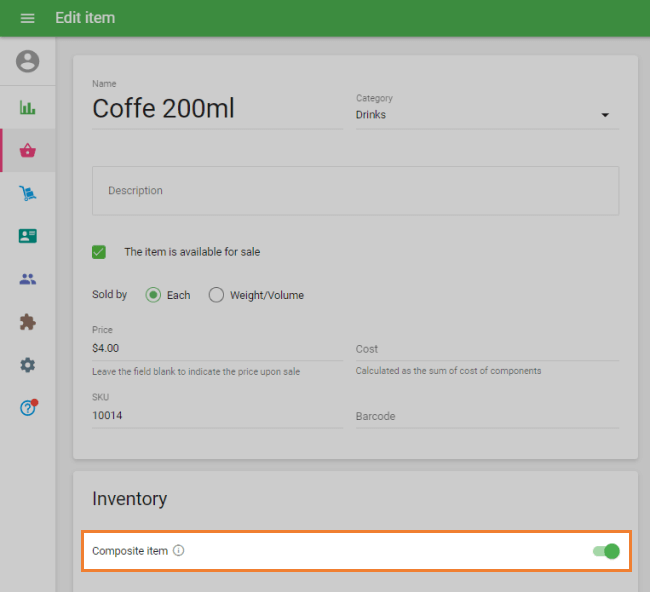Viewport: 650px width, 592px height.
Task: Go to Reports bar chart icon
Action: click(x=27, y=107)
